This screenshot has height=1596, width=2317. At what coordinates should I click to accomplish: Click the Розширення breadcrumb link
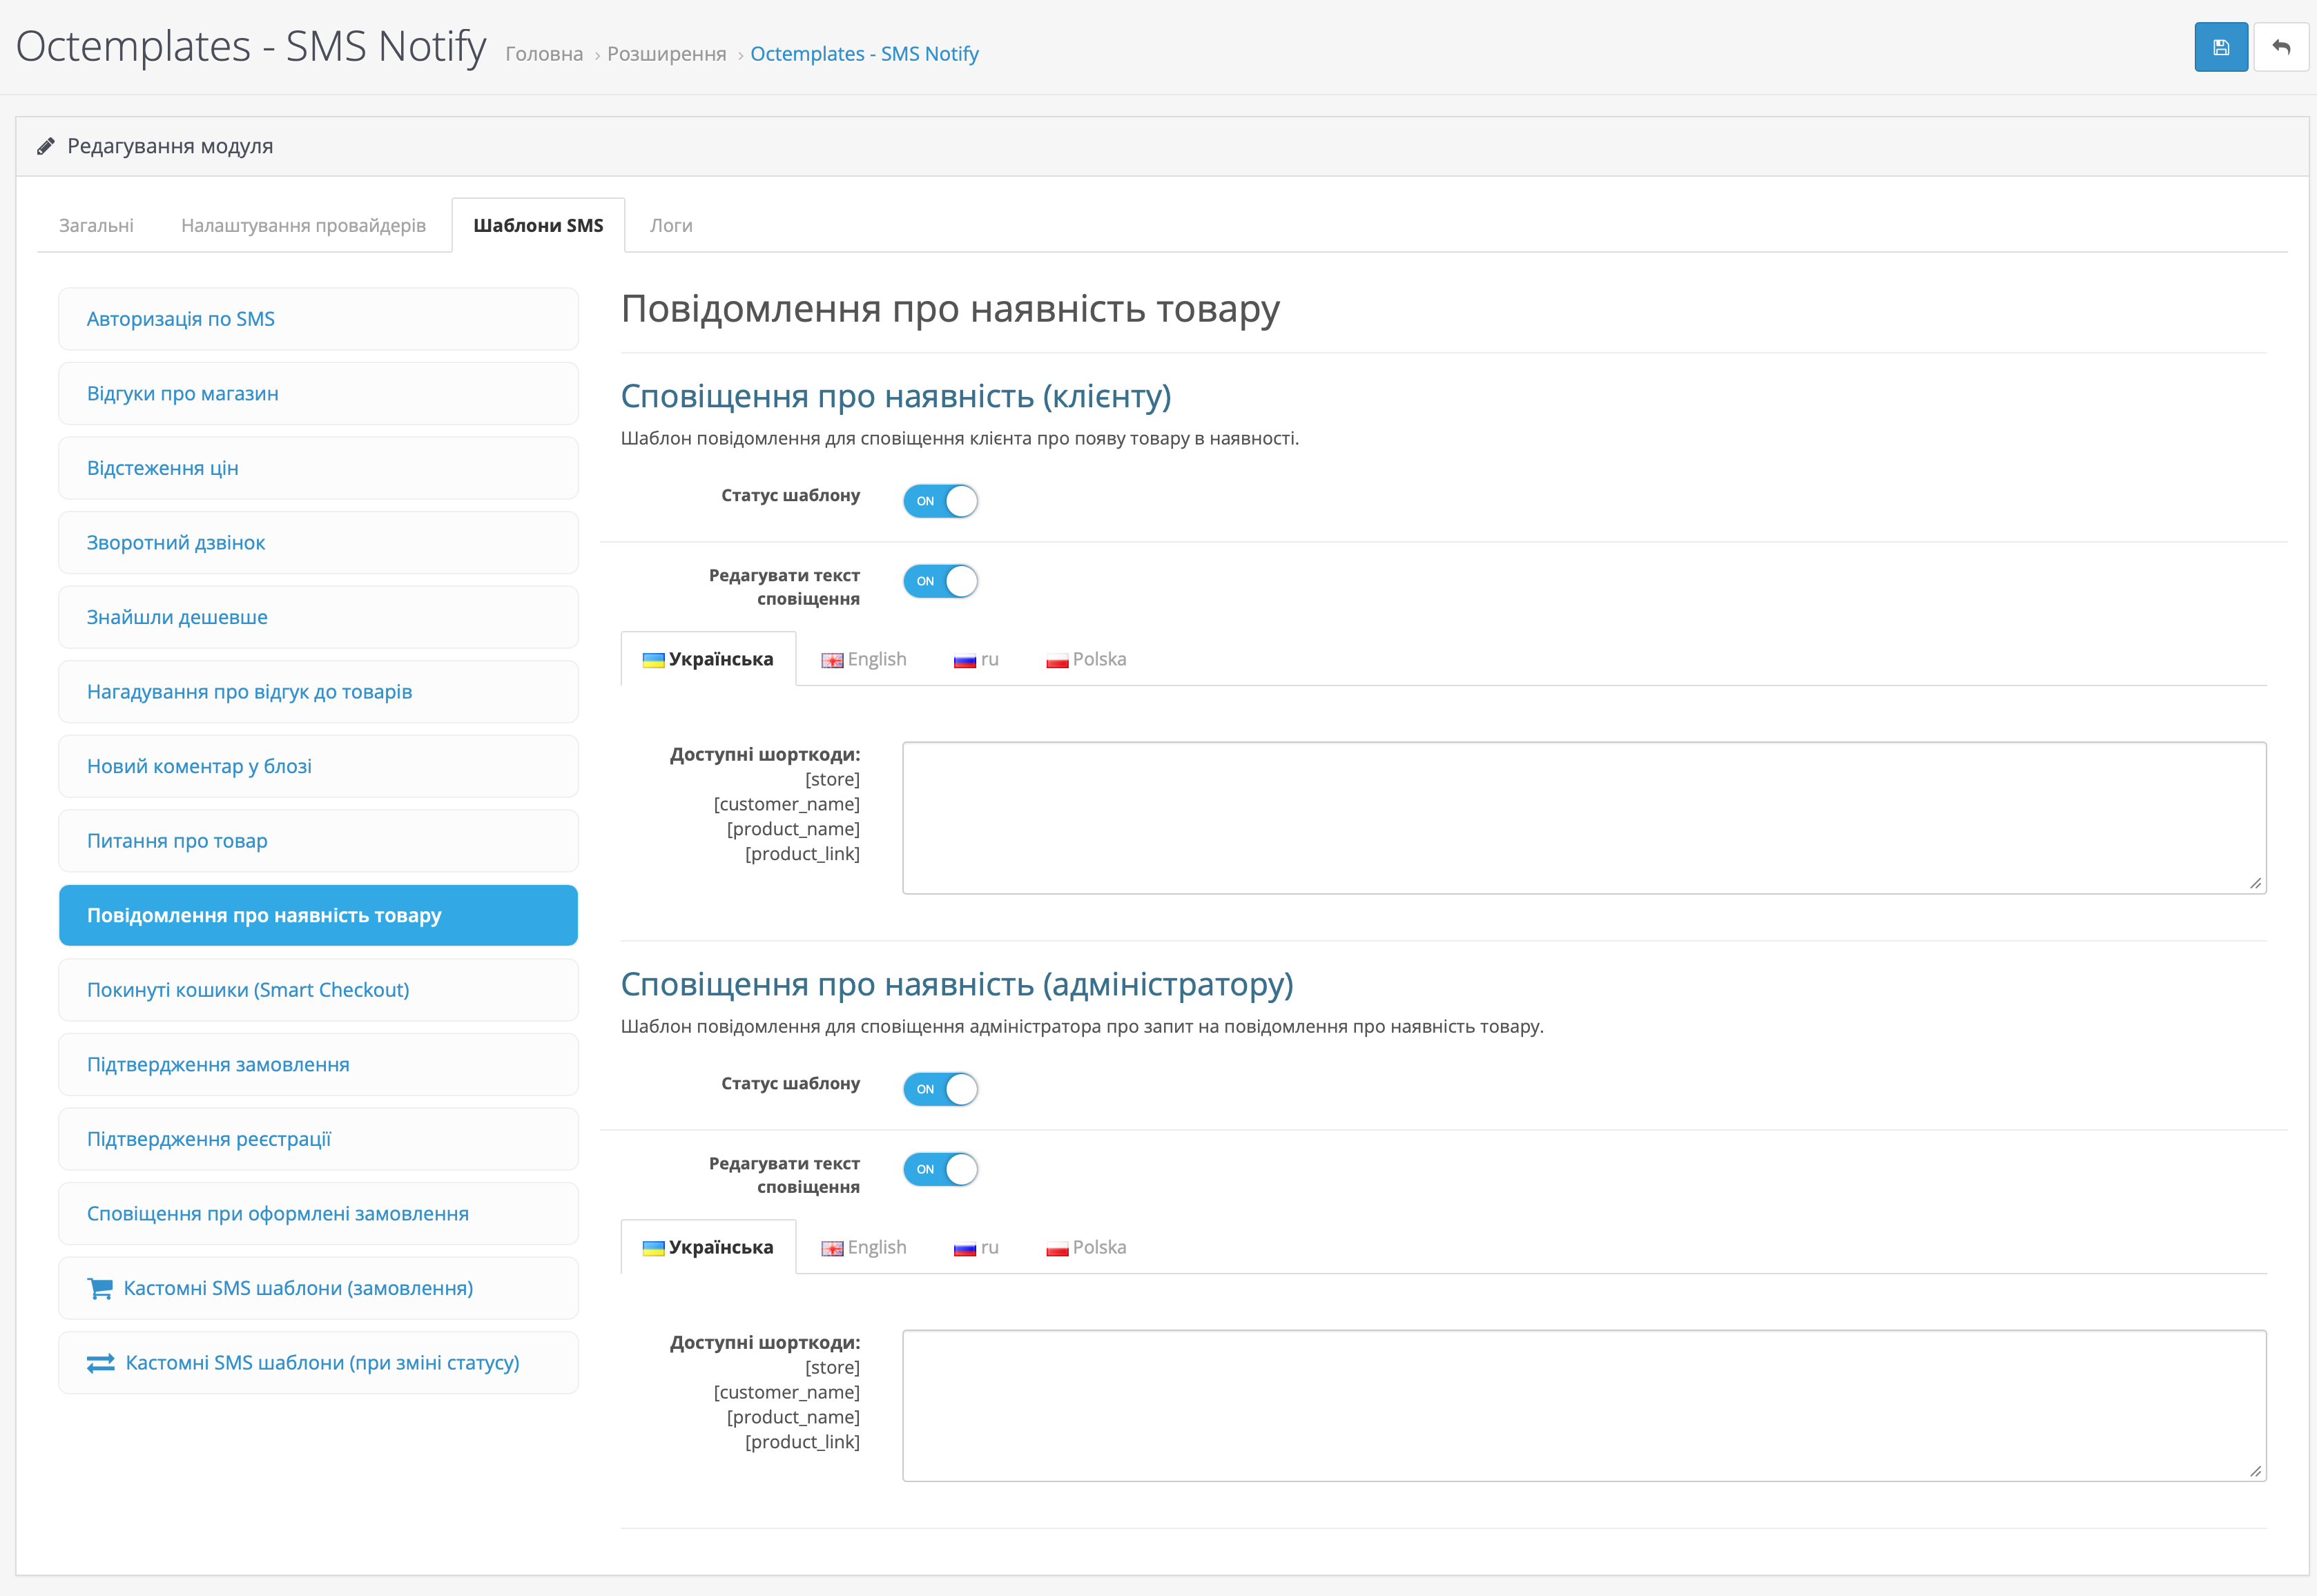click(x=666, y=54)
